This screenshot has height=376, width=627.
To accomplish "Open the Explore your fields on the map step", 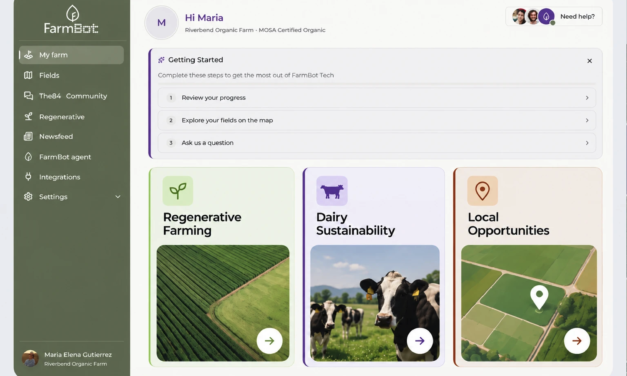I will click(x=377, y=120).
